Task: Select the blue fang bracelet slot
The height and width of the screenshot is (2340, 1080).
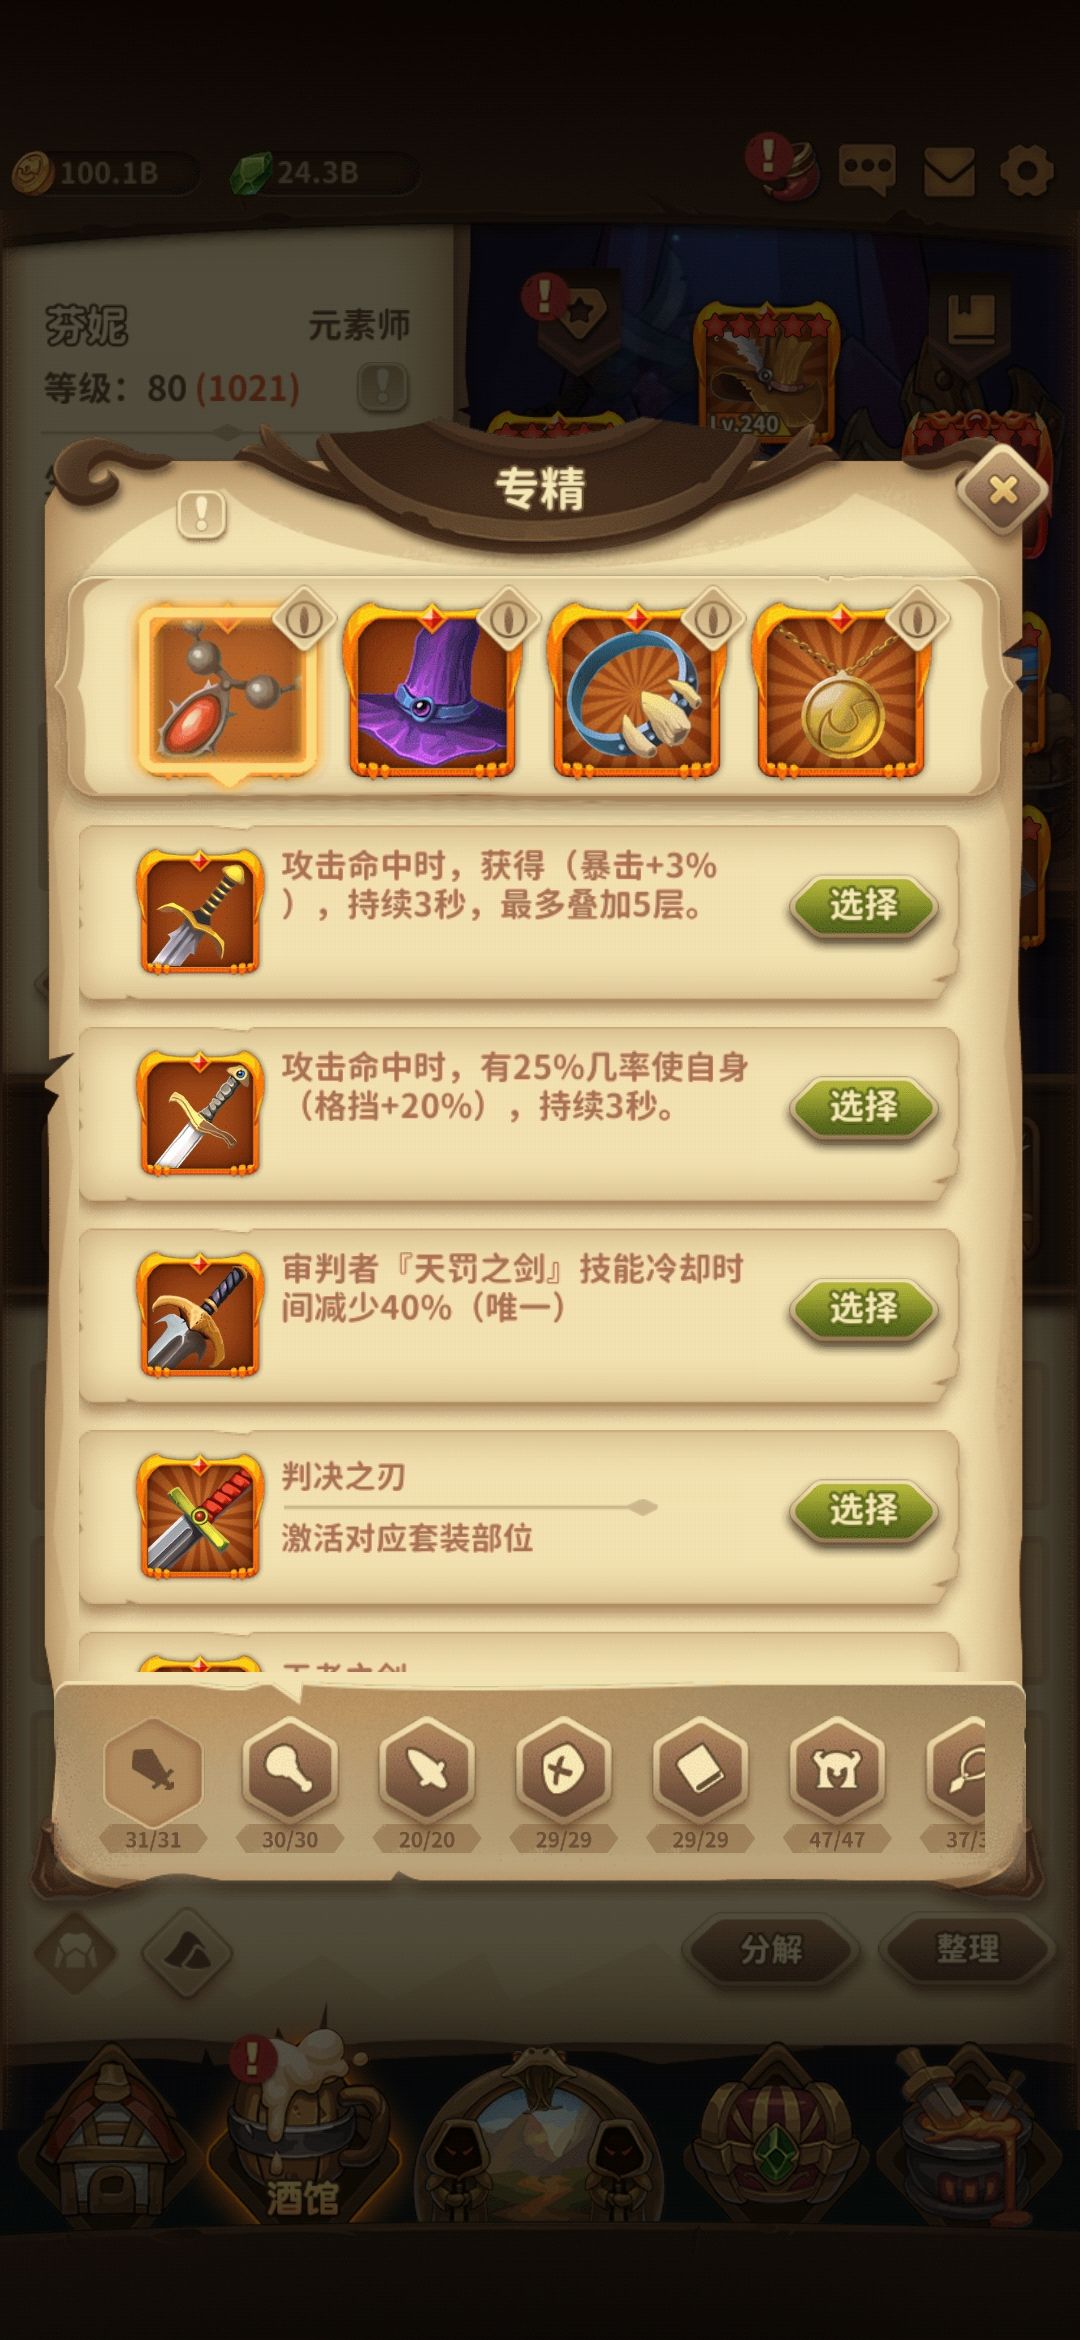Action: [636, 691]
